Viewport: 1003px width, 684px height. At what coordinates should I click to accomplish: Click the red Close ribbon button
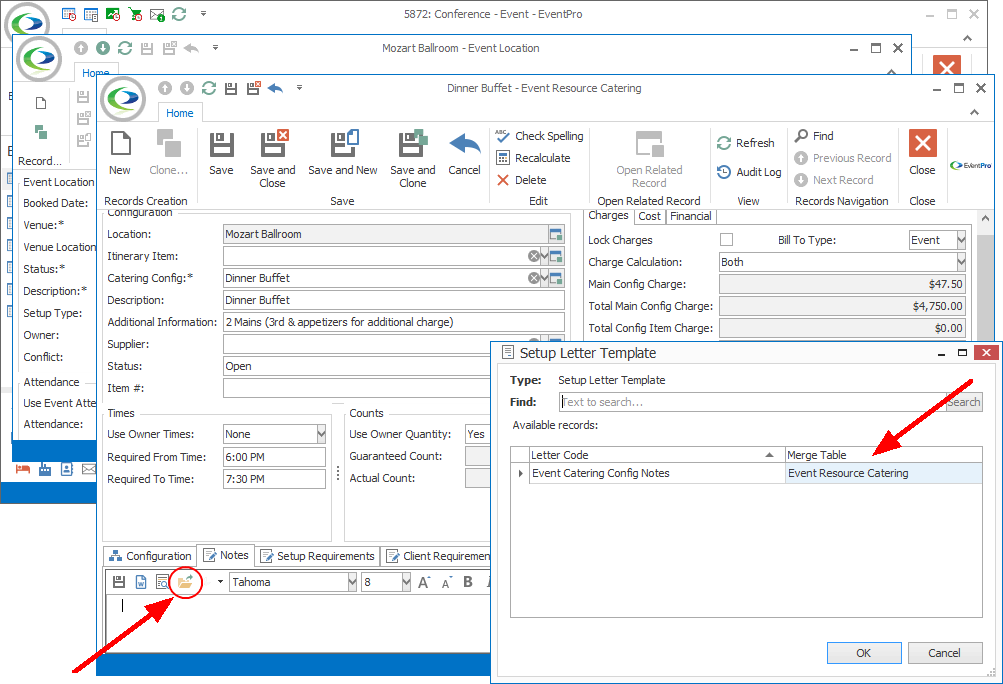tap(922, 153)
